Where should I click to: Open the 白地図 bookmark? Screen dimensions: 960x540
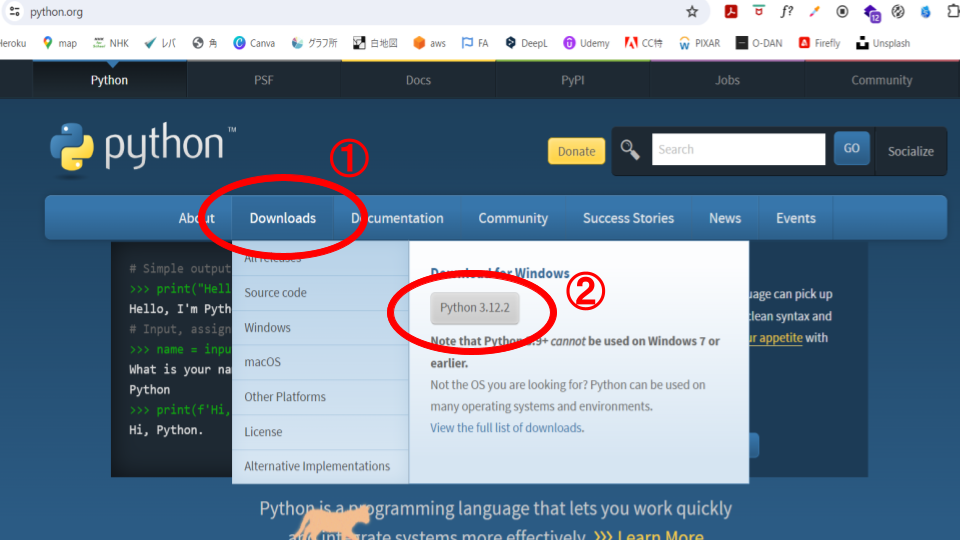pyautogui.click(x=375, y=43)
